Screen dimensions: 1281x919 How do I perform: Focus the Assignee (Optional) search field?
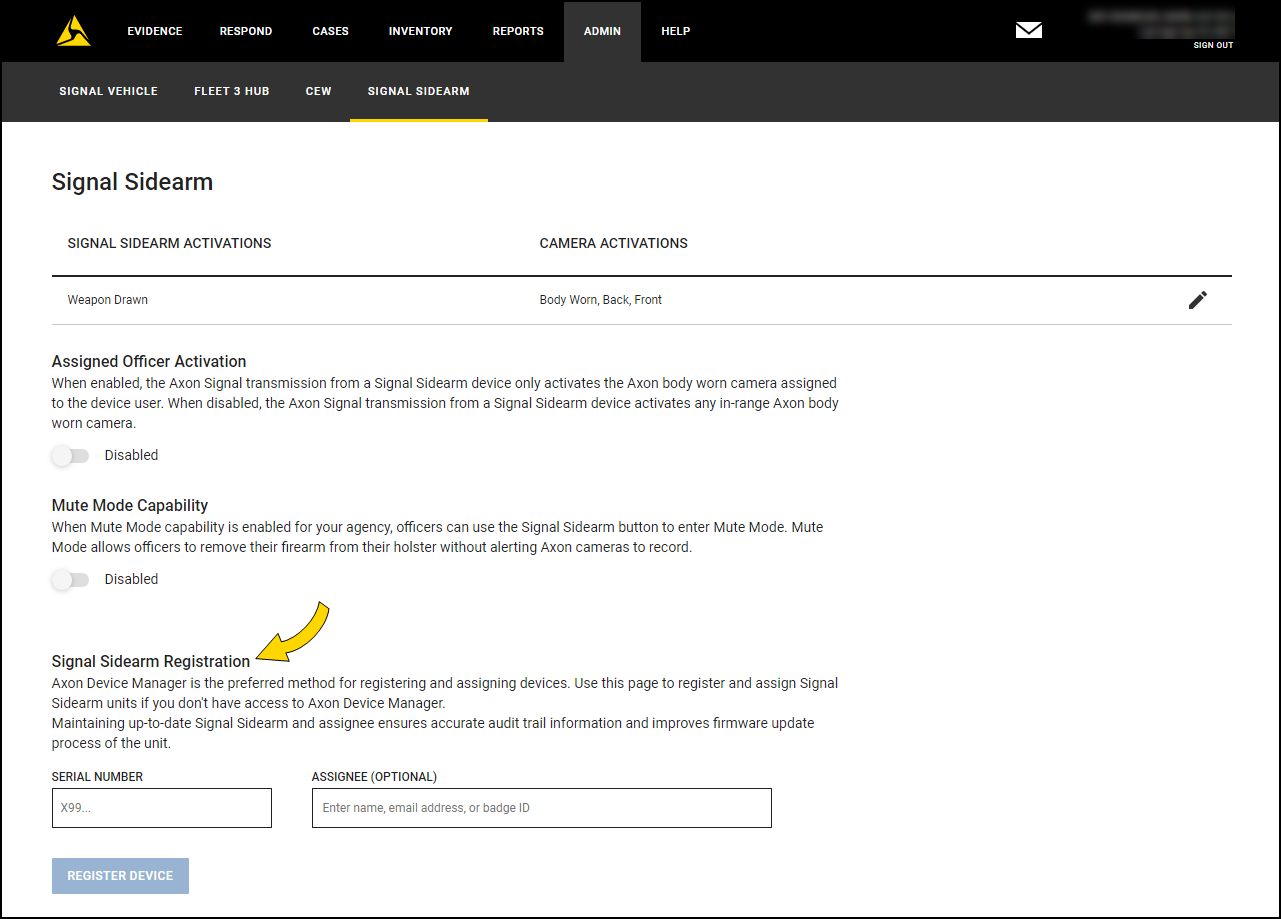[x=541, y=808]
